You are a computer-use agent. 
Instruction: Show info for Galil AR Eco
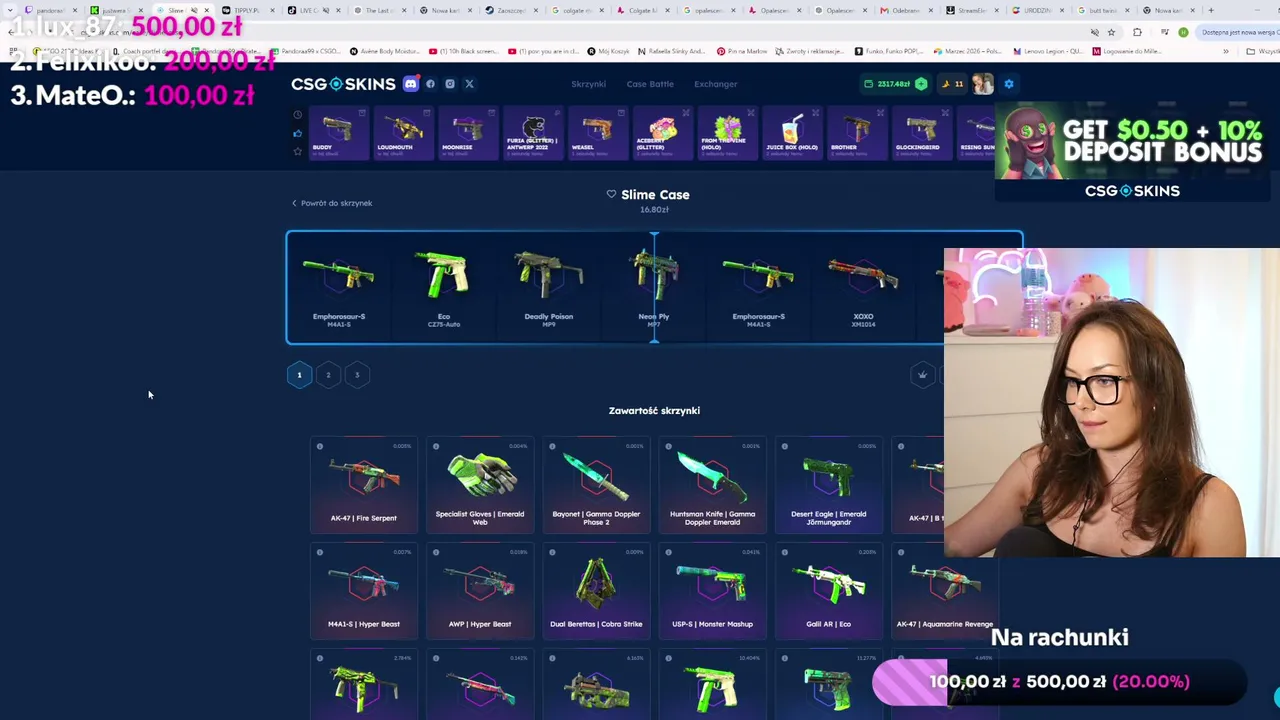pos(784,552)
